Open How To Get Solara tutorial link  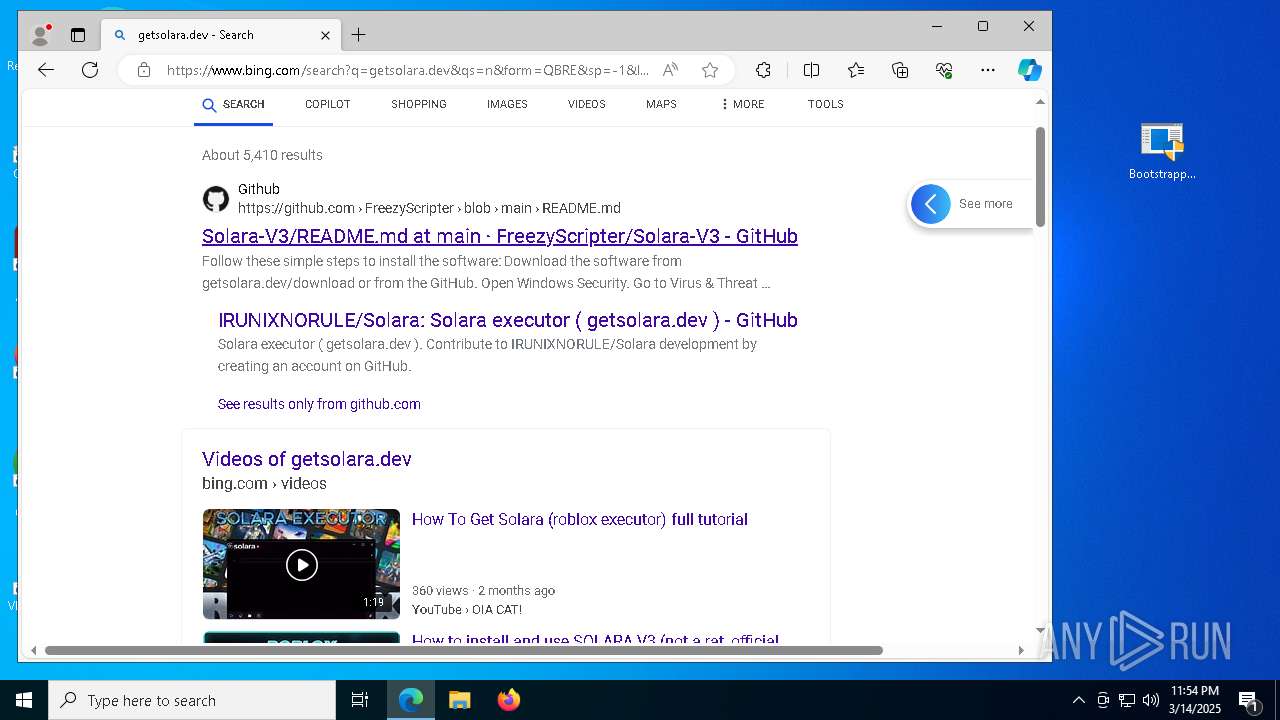coord(580,519)
